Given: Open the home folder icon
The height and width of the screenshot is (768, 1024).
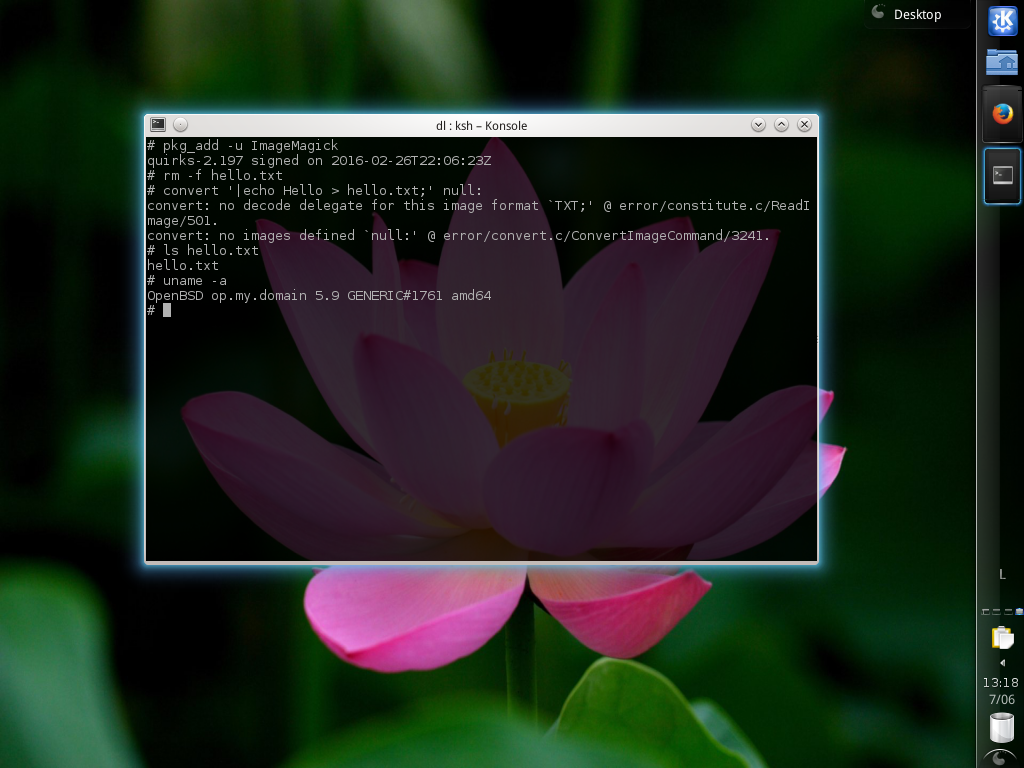Looking at the screenshot, I should (1002, 62).
